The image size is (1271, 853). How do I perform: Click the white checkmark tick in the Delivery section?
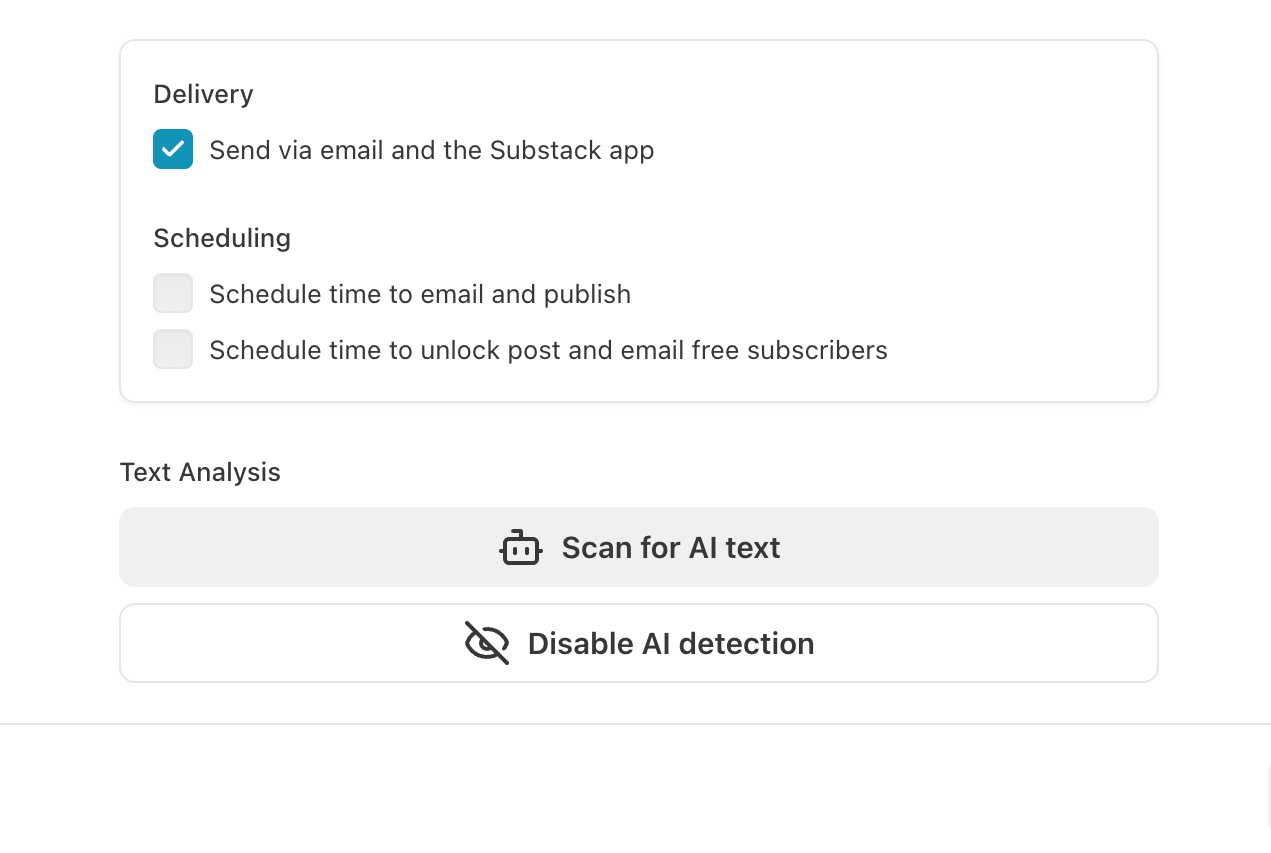point(173,149)
